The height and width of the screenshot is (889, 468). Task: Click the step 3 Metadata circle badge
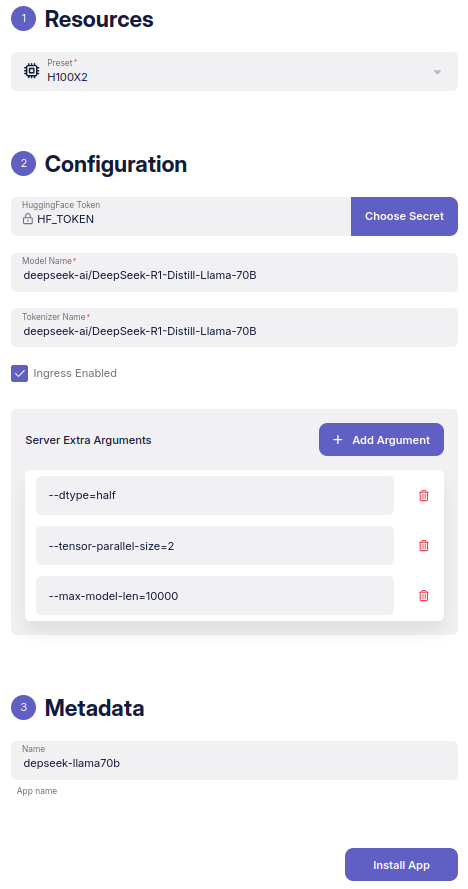pyautogui.click(x=23, y=707)
